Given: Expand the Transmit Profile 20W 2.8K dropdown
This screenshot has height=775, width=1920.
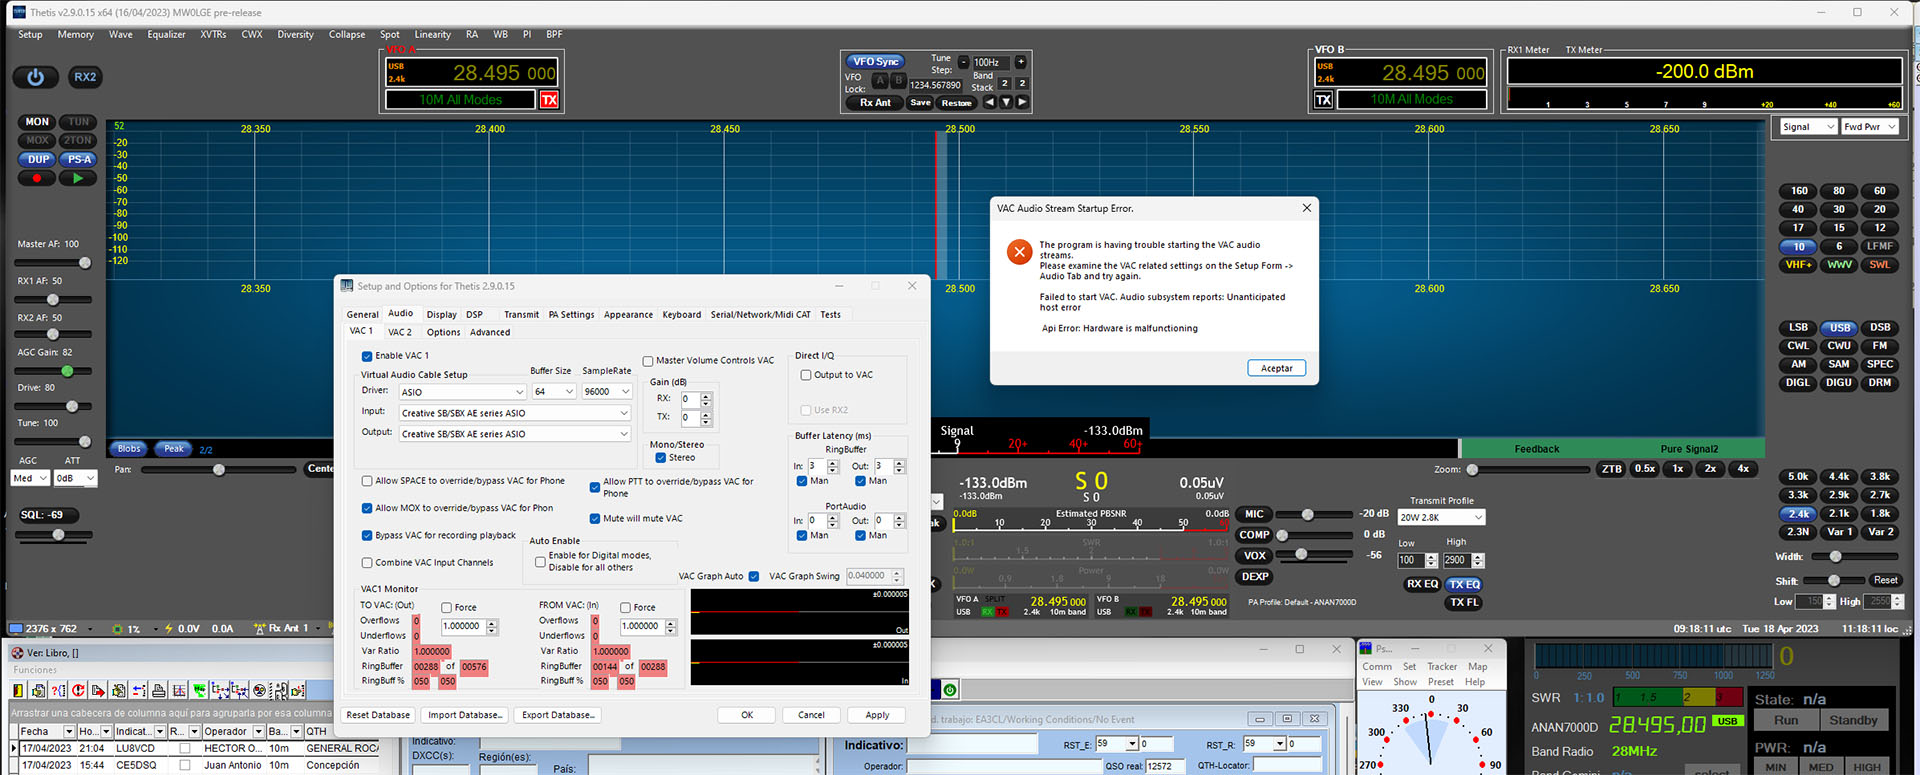Looking at the screenshot, I should [x=1441, y=517].
